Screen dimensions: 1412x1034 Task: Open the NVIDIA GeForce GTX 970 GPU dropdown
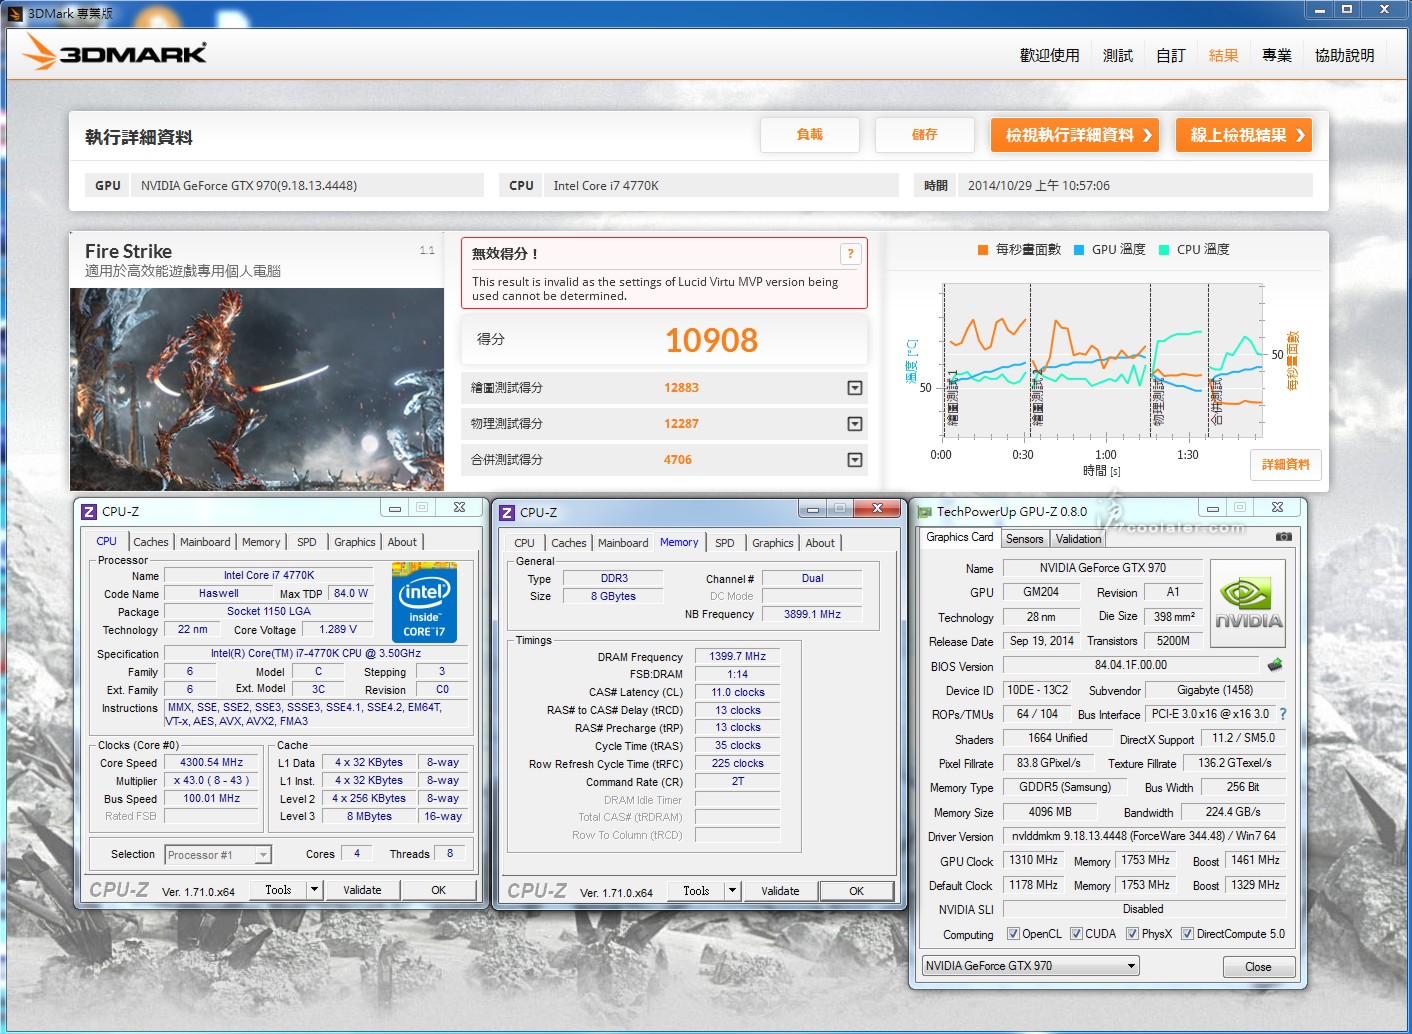(1030, 966)
